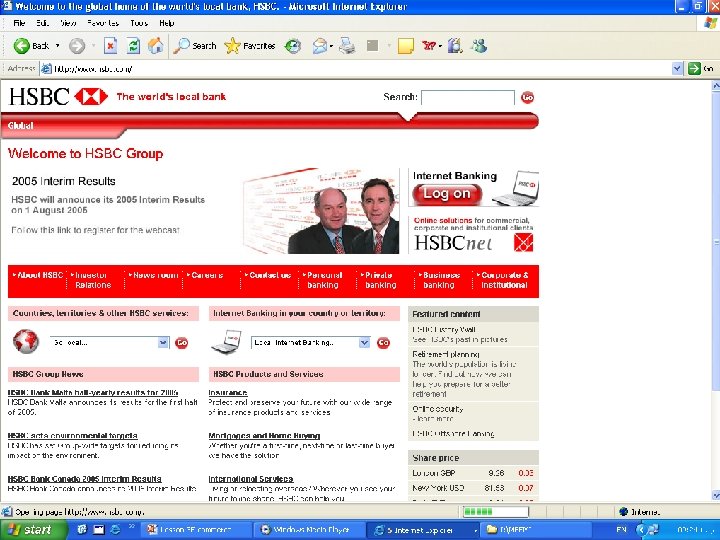Click the two executives photo

321,211
